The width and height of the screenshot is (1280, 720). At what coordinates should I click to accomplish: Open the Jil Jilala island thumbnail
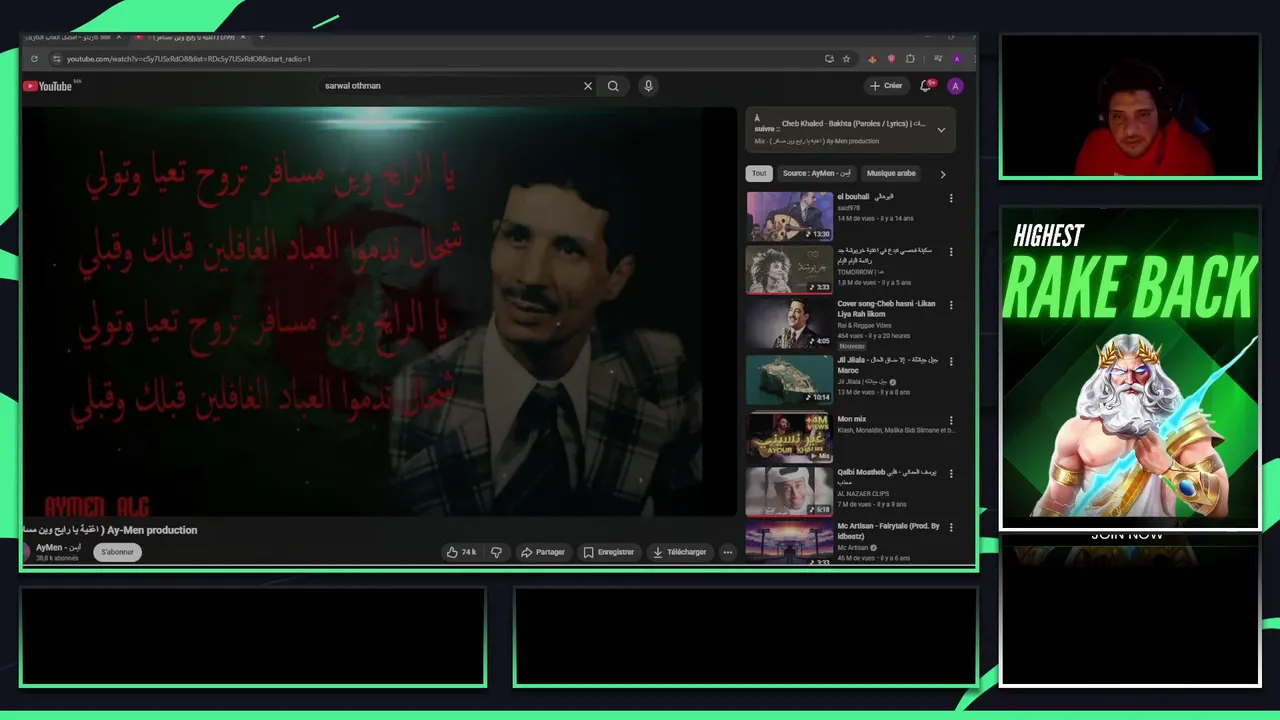(x=789, y=379)
